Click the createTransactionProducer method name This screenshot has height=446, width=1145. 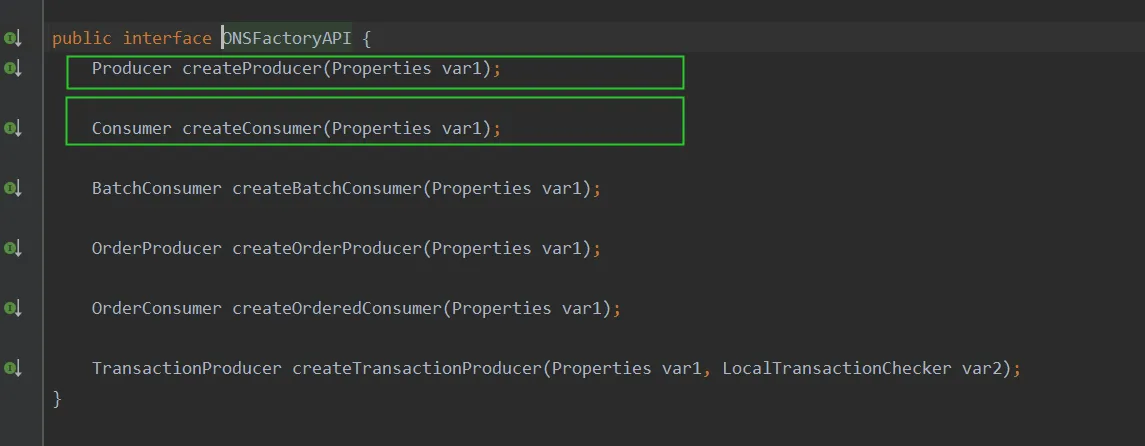pyautogui.click(x=416, y=368)
